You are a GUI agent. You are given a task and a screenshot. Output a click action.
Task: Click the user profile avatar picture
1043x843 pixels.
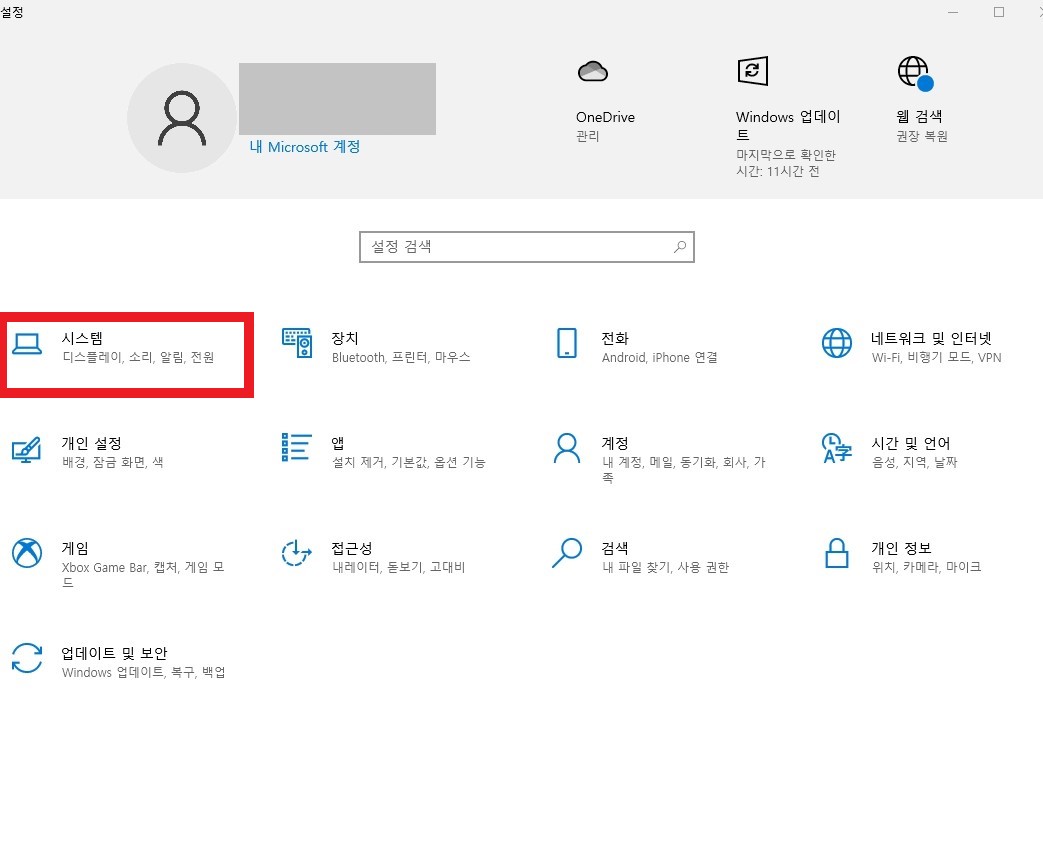tap(182, 118)
